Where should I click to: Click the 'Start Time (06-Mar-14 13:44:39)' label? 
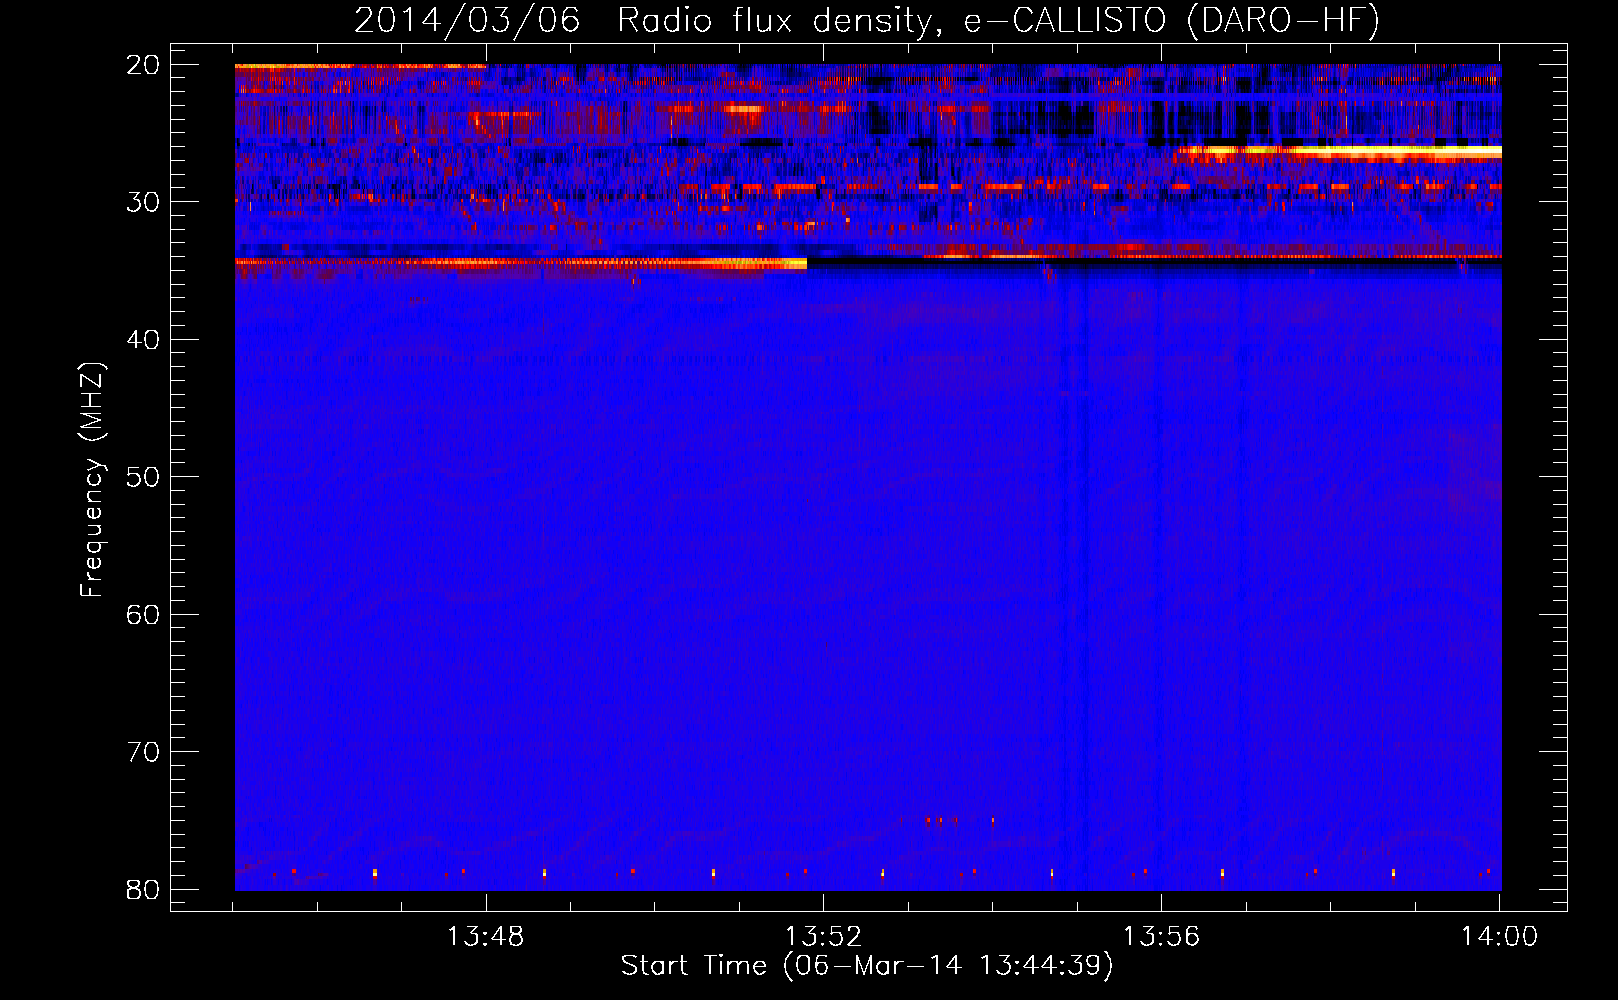[x=867, y=966]
